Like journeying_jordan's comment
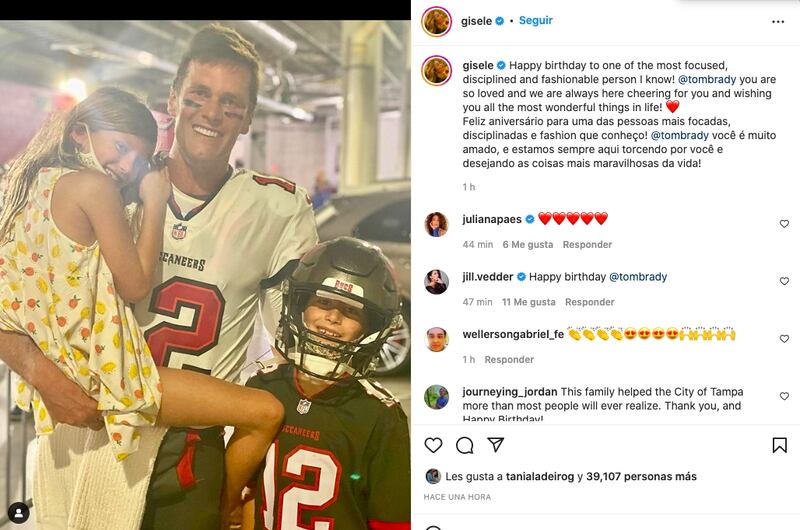This screenshot has height=530, width=800. click(784, 396)
